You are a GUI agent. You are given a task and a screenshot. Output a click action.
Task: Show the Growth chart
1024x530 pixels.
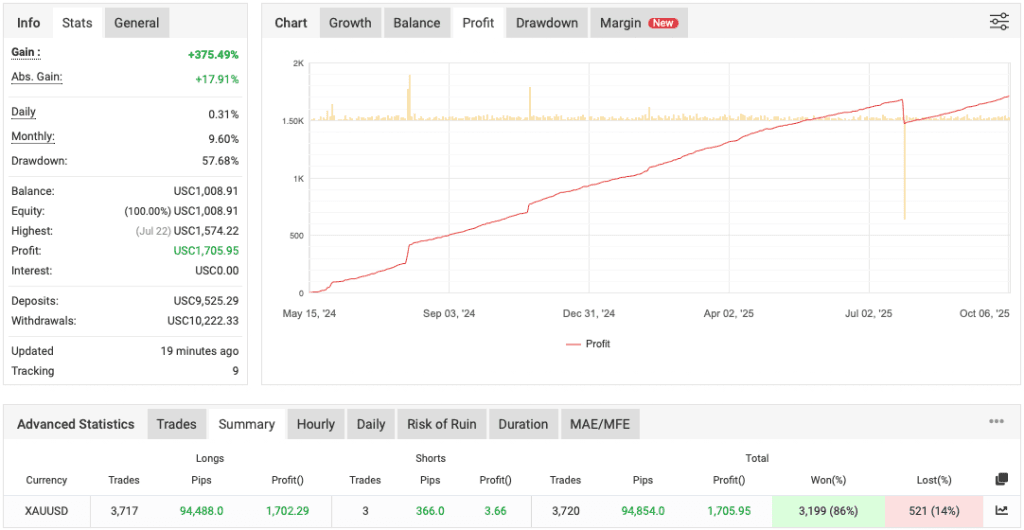pos(350,23)
